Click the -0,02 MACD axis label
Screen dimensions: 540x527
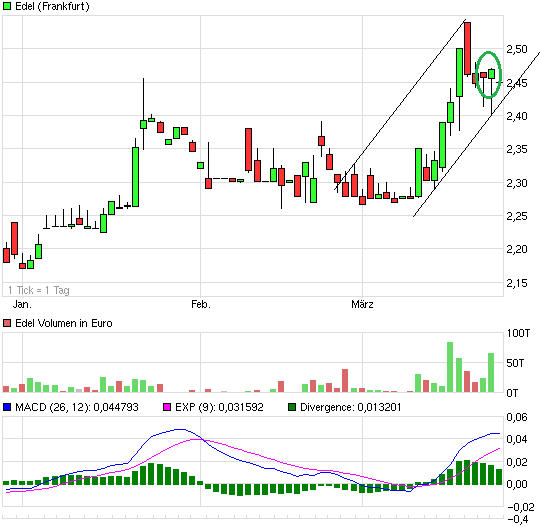click(x=521, y=507)
